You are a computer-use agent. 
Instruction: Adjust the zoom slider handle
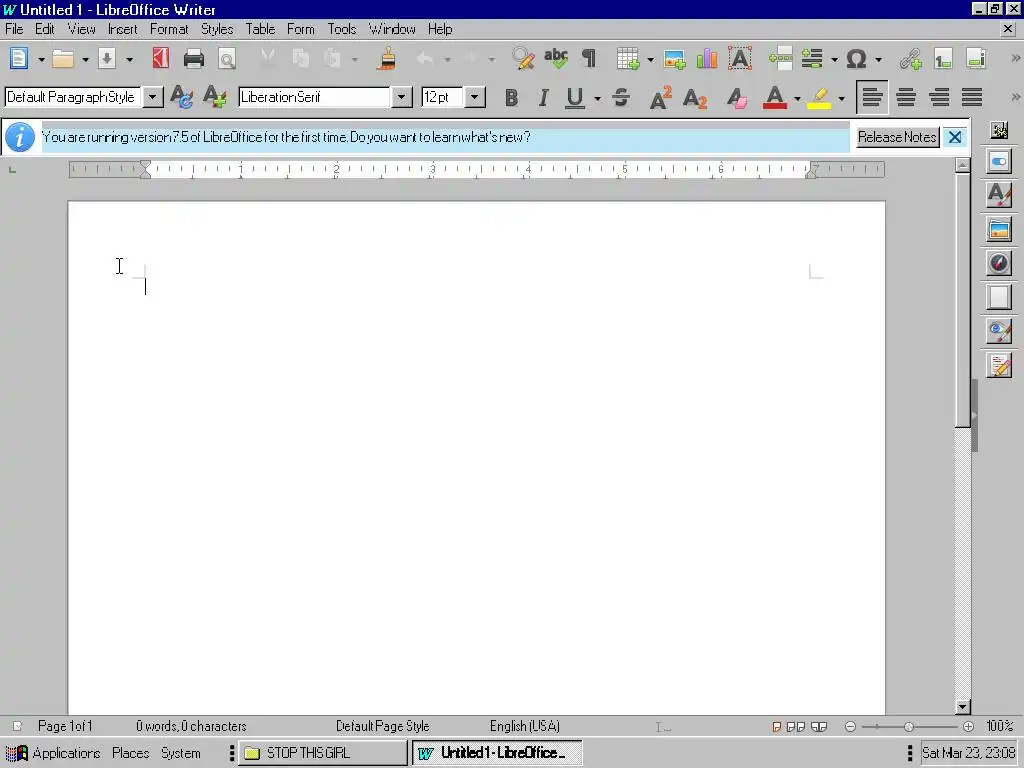click(x=908, y=726)
